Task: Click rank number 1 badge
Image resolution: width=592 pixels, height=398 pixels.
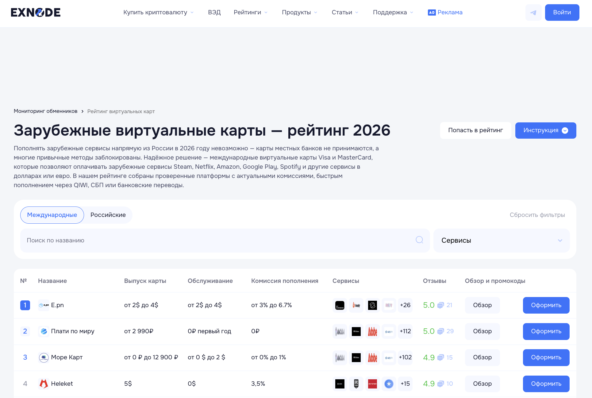Action: (25, 305)
